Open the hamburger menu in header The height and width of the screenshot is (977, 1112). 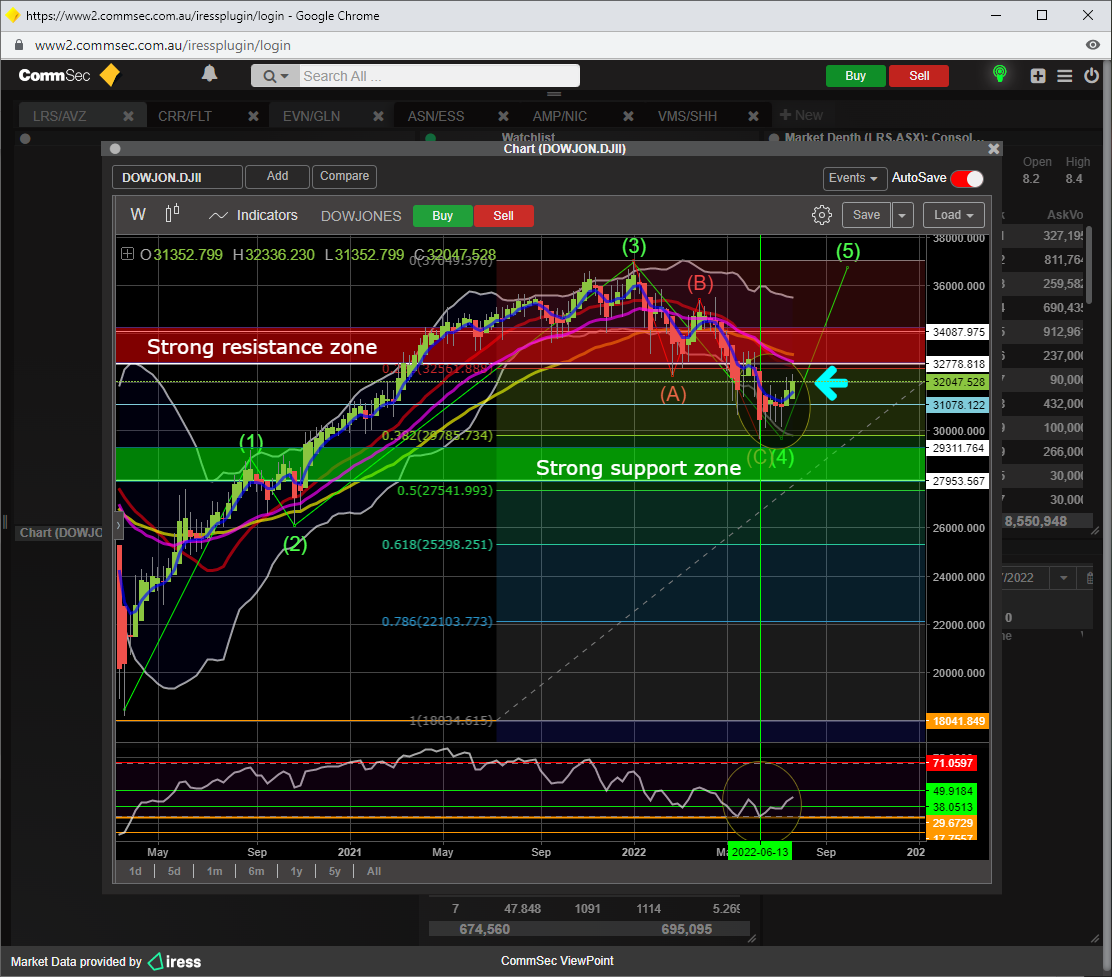pos(1064,76)
